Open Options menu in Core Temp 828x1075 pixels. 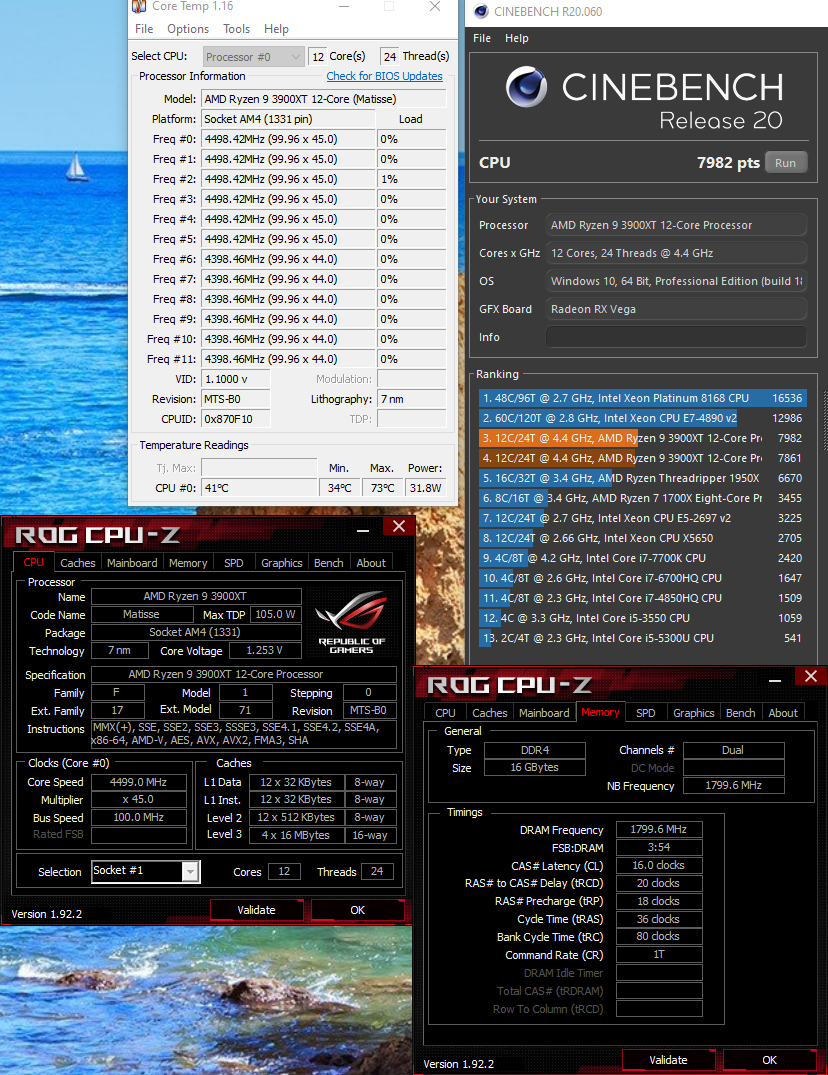[188, 29]
